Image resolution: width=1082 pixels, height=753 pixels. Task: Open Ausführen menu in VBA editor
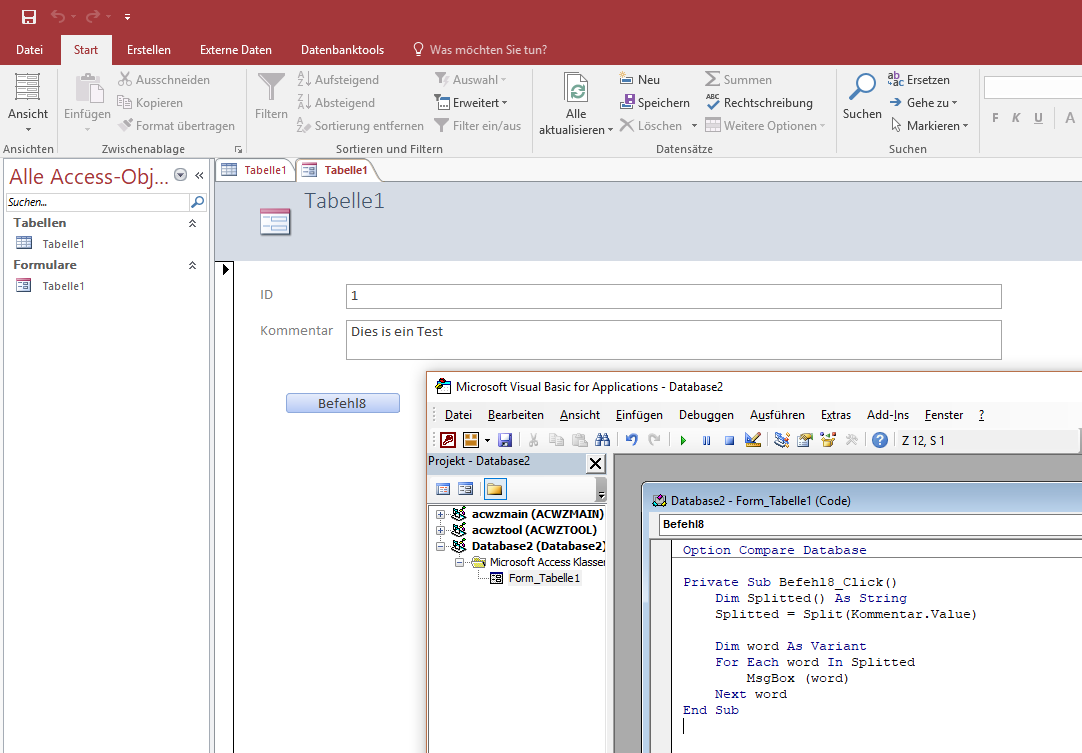(x=777, y=415)
